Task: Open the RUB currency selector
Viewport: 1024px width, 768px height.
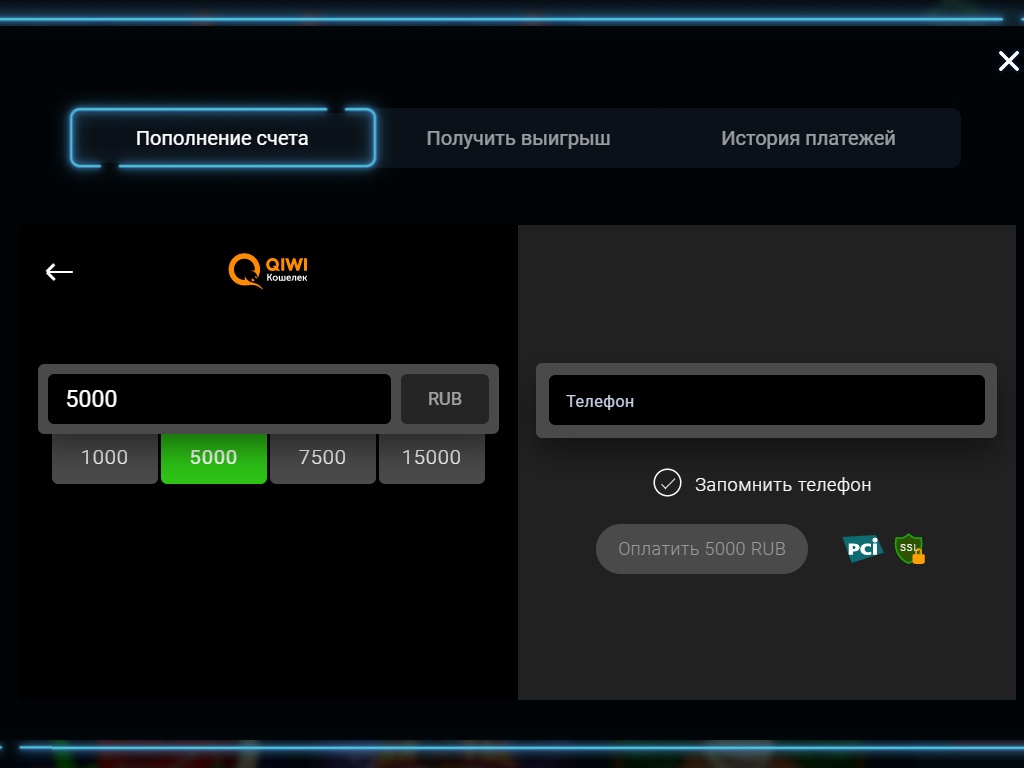Action: (x=445, y=399)
